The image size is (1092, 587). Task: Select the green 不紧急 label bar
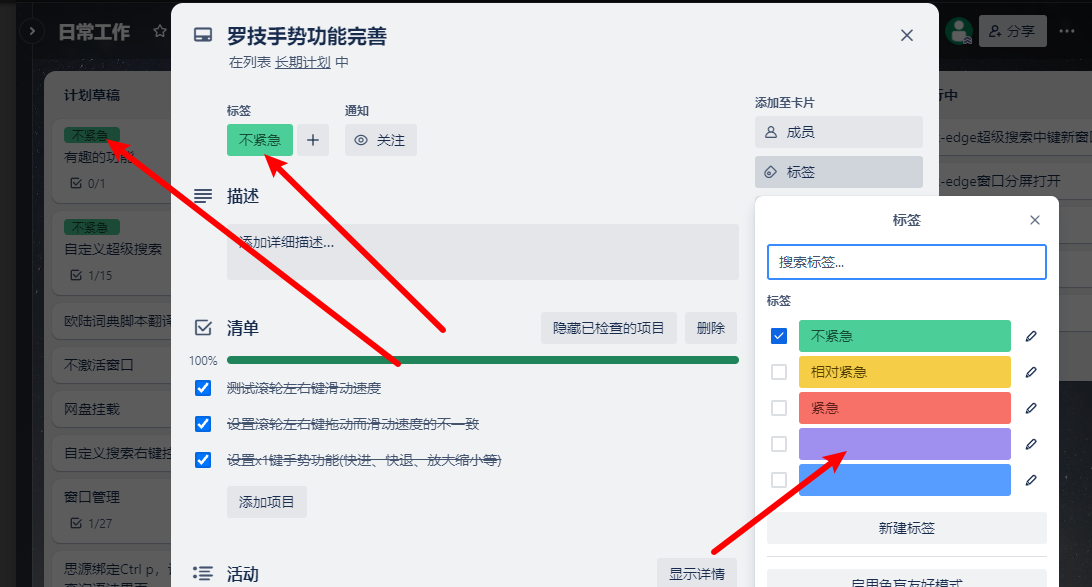[x=905, y=336]
